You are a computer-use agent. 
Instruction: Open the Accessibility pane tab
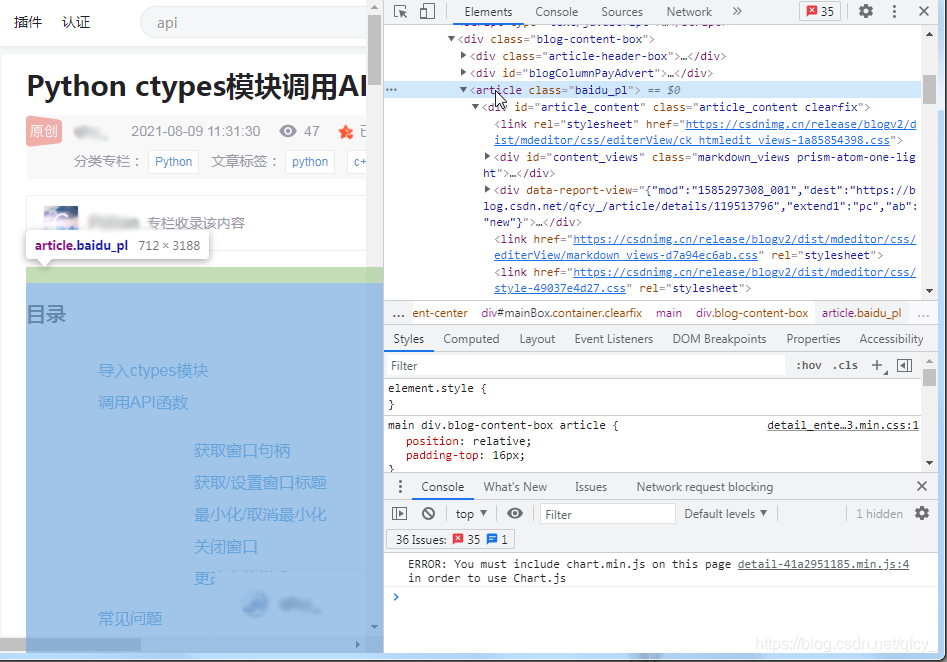click(x=891, y=339)
